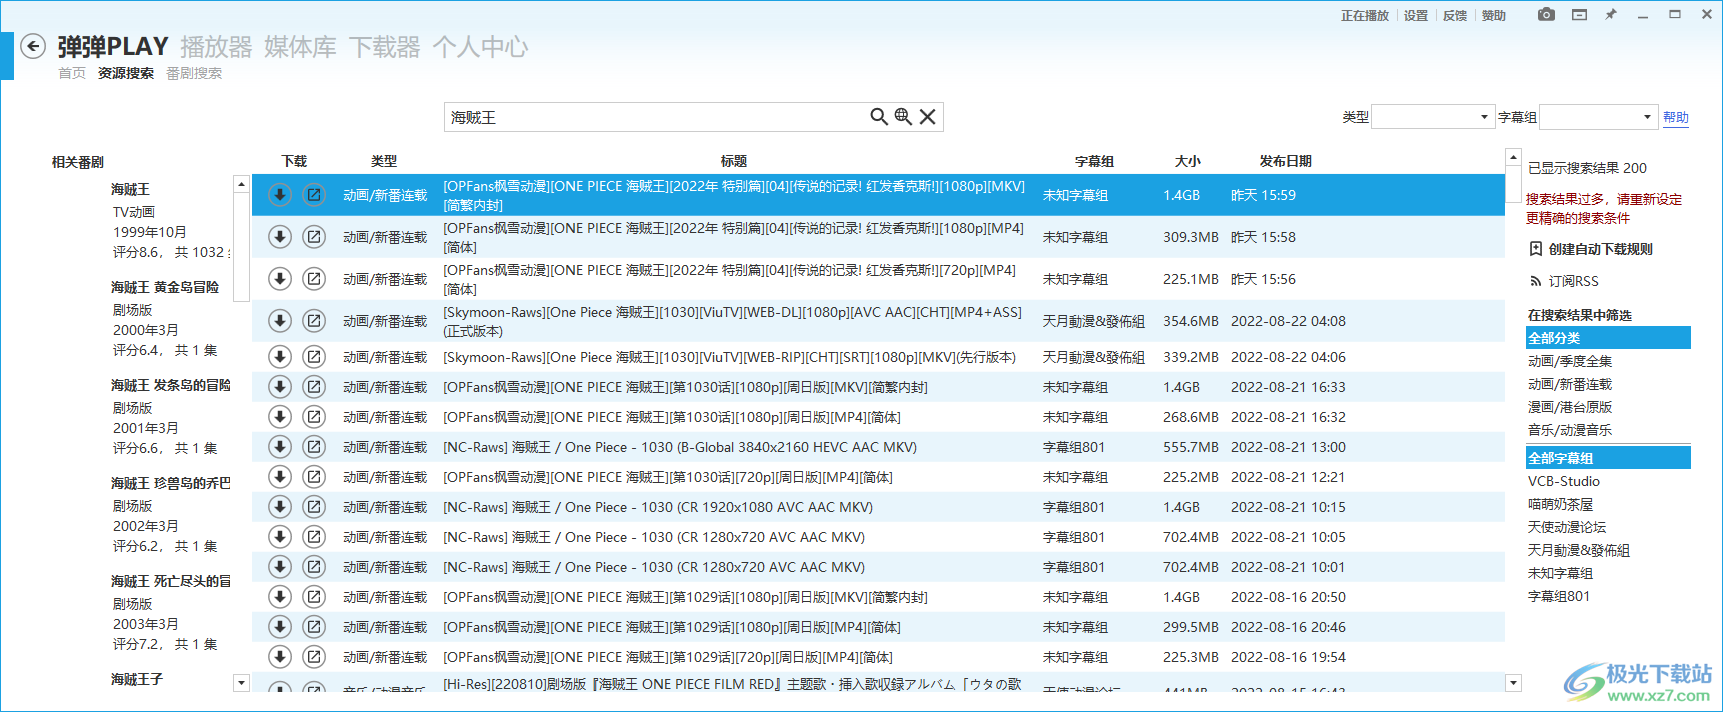
Task: Sort by 大小 column header
Action: coord(1187,161)
